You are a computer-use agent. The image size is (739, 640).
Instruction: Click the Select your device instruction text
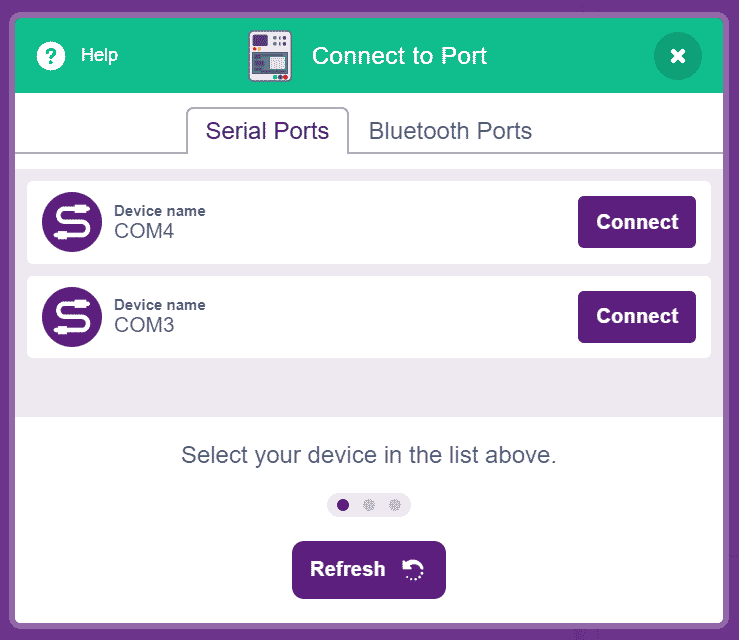tap(369, 455)
